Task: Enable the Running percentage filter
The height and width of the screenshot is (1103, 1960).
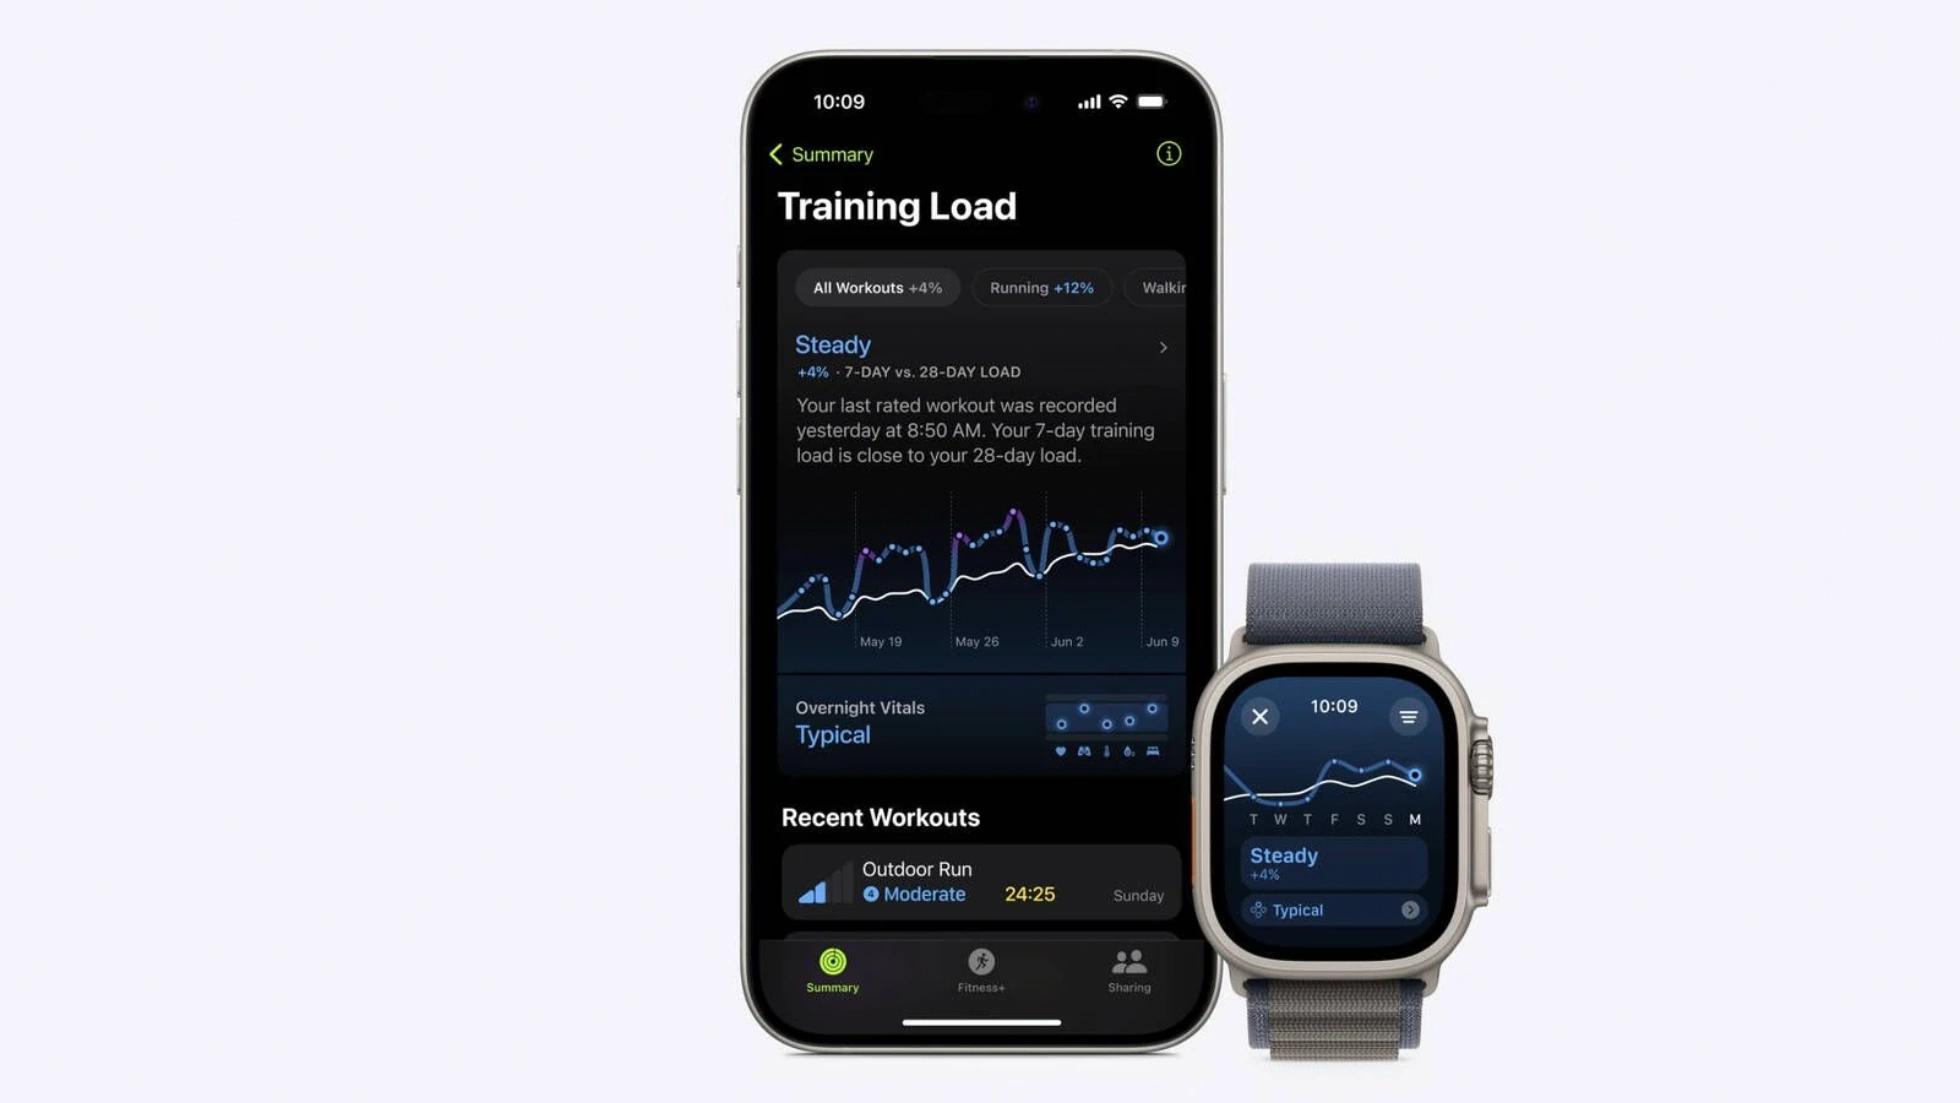Action: [x=1041, y=287]
